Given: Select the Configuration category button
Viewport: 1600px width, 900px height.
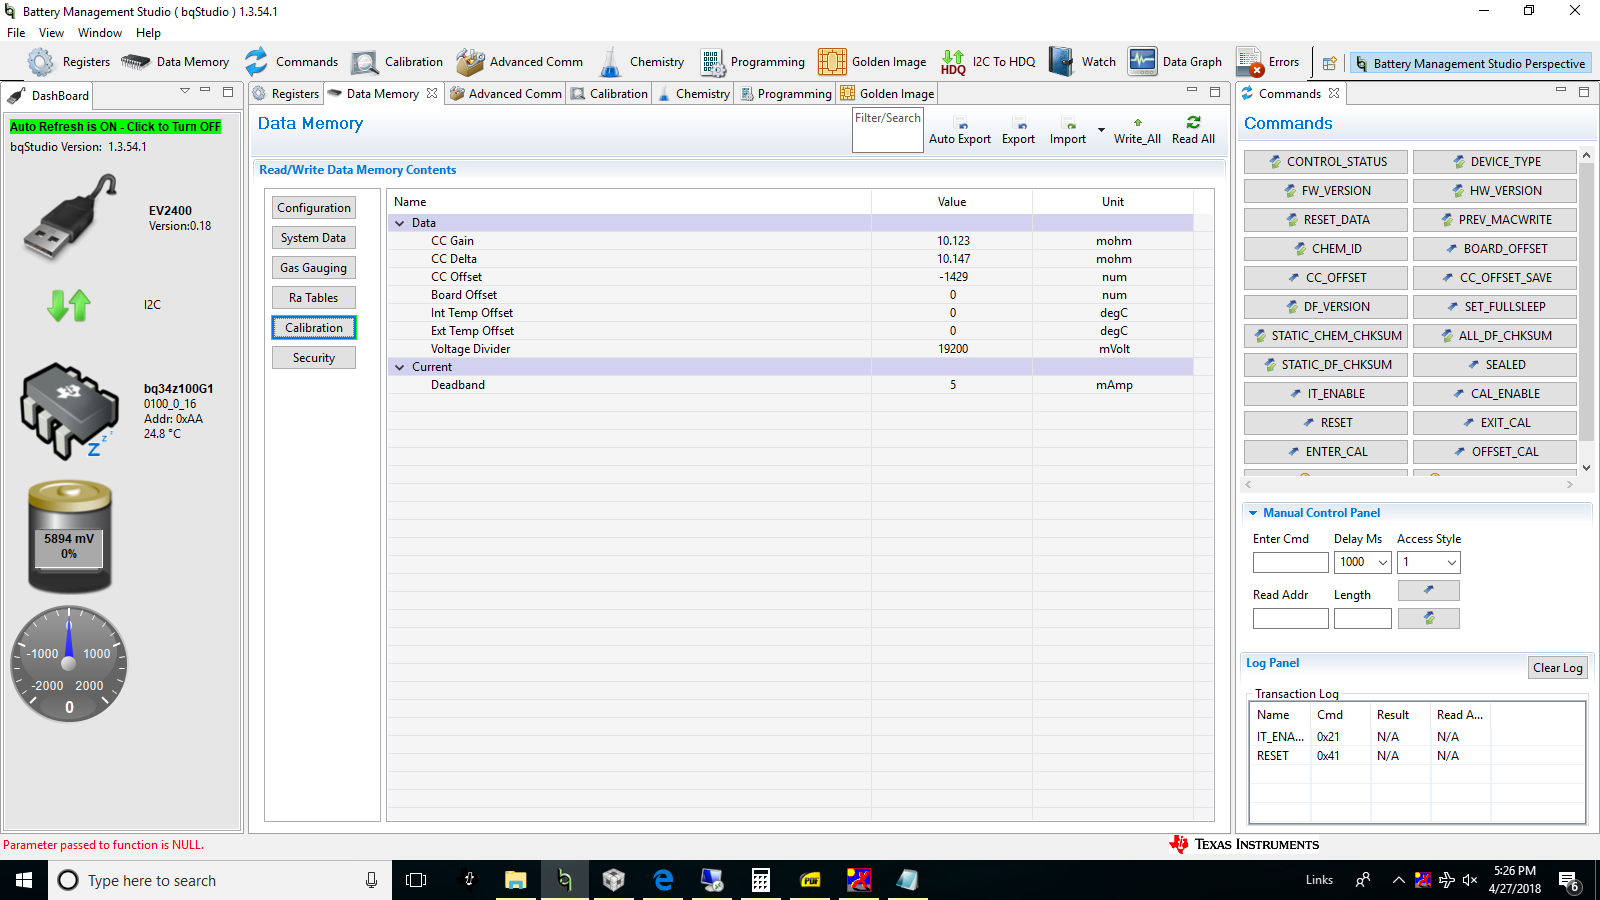Looking at the screenshot, I should (x=314, y=208).
